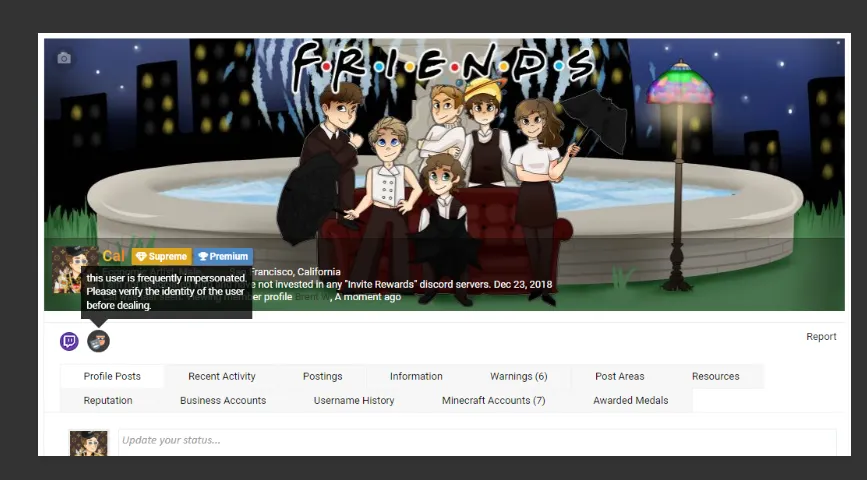Open the Recent Activity tab
The image size is (867, 480).
pyautogui.click(x=222, y=376)
